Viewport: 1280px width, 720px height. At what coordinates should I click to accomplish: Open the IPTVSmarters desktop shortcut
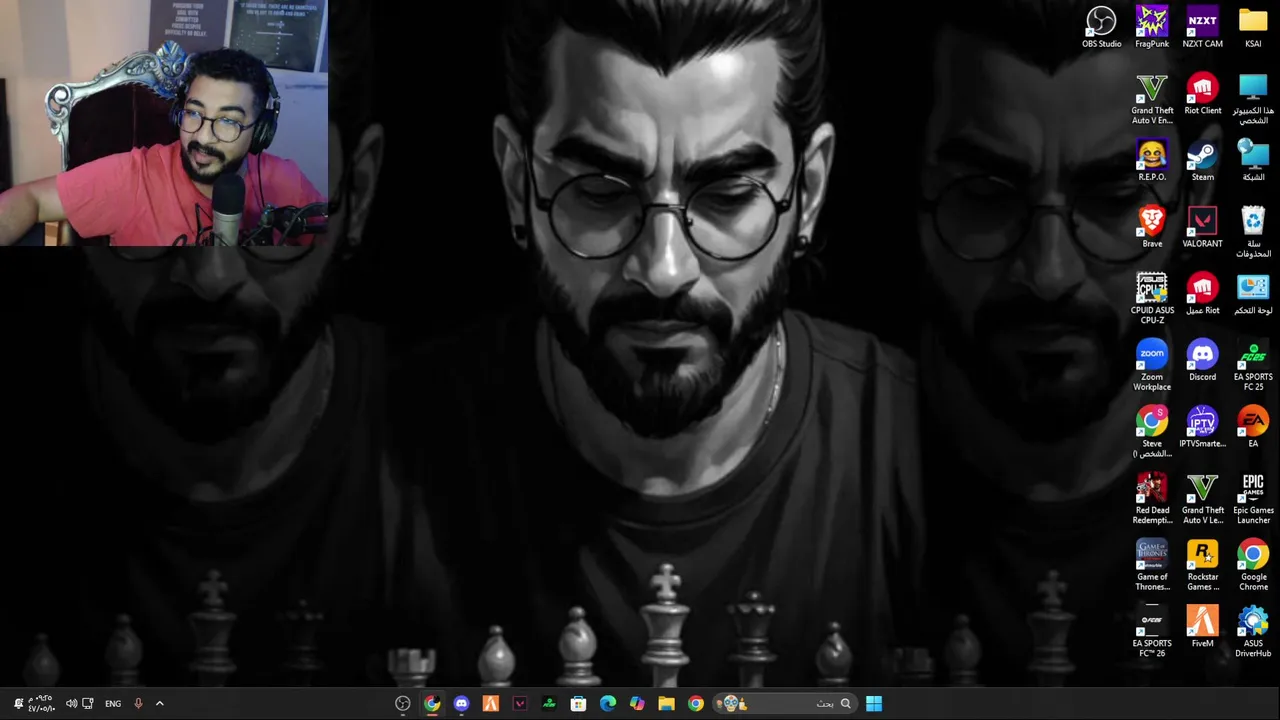(x=1202, y=427)
